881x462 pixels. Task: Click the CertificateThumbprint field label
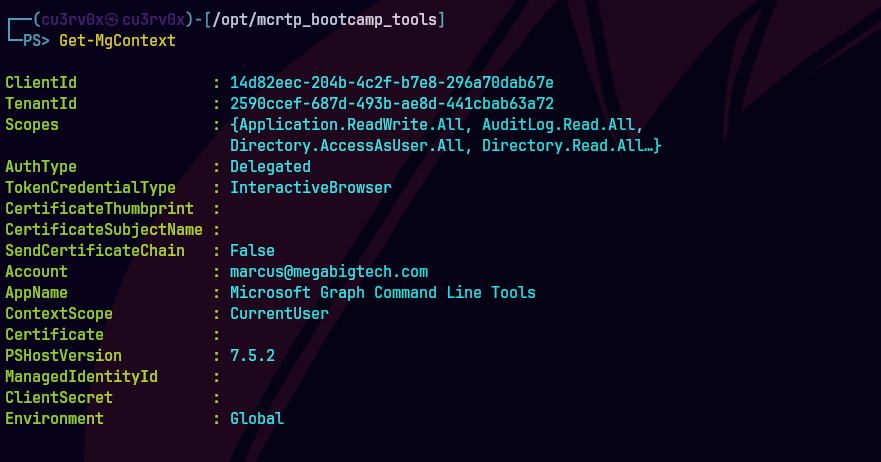(x=98, y=209)
